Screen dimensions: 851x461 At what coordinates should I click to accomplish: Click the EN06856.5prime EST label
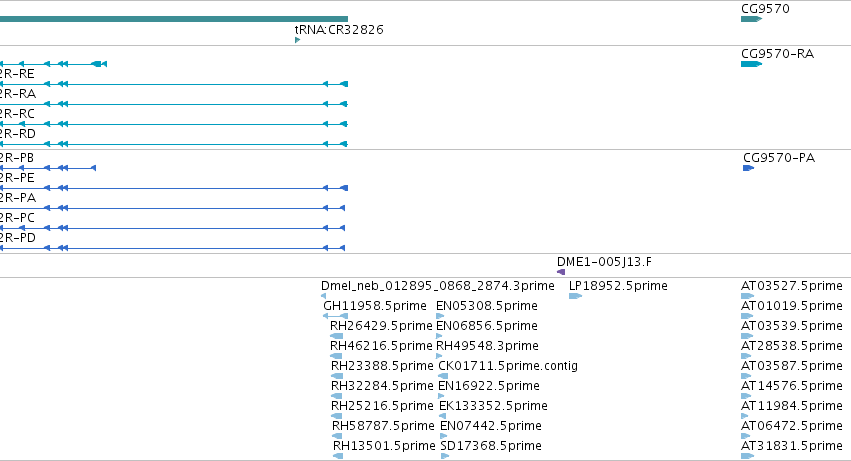pyautogui.click(x=487, y=326)
